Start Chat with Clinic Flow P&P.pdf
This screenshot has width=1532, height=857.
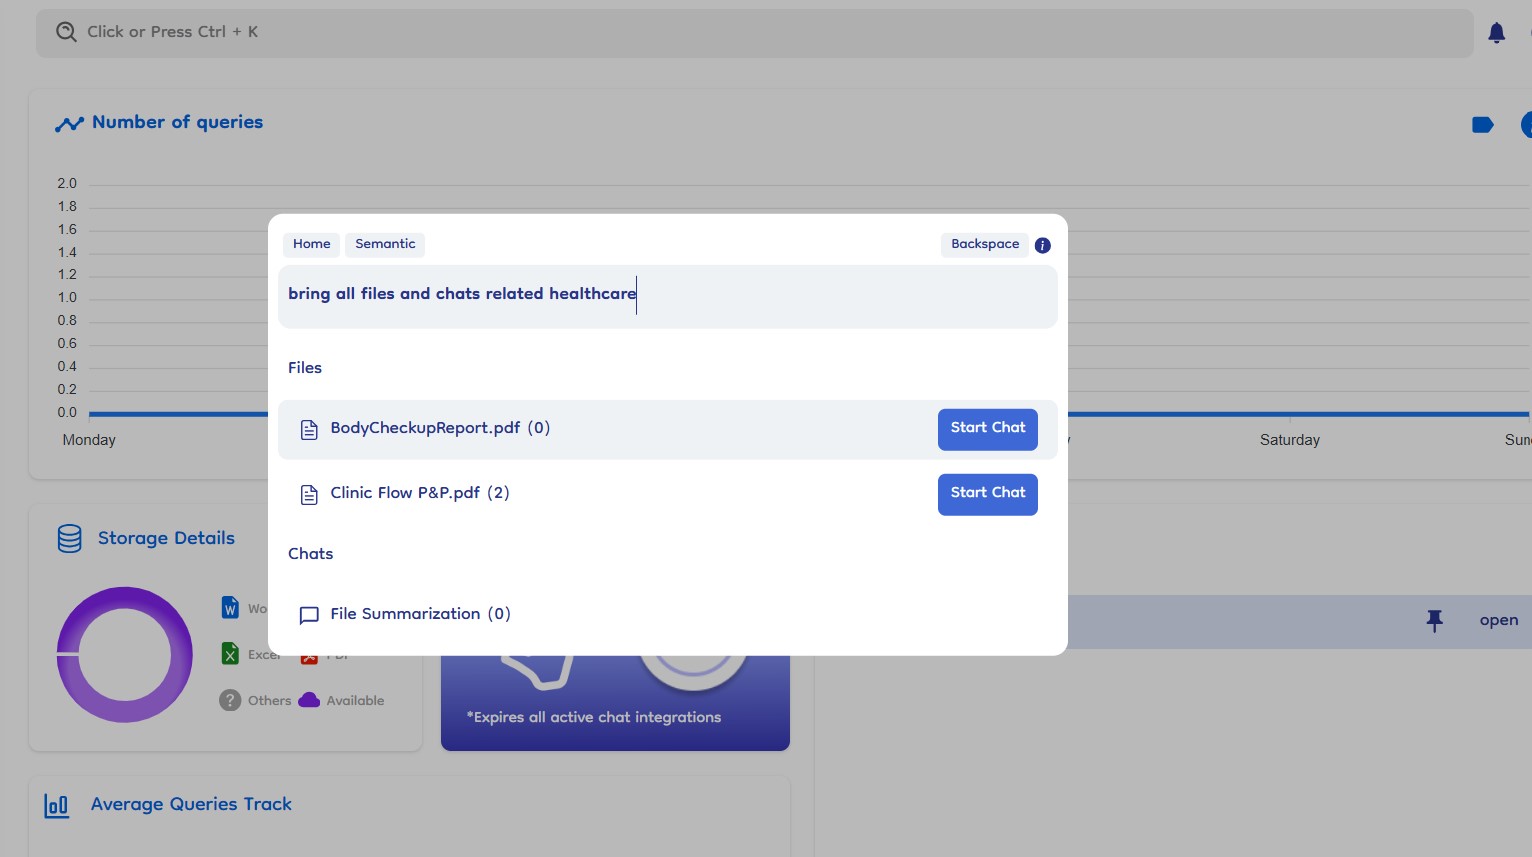pyautogui.click(x=987, y=494)
